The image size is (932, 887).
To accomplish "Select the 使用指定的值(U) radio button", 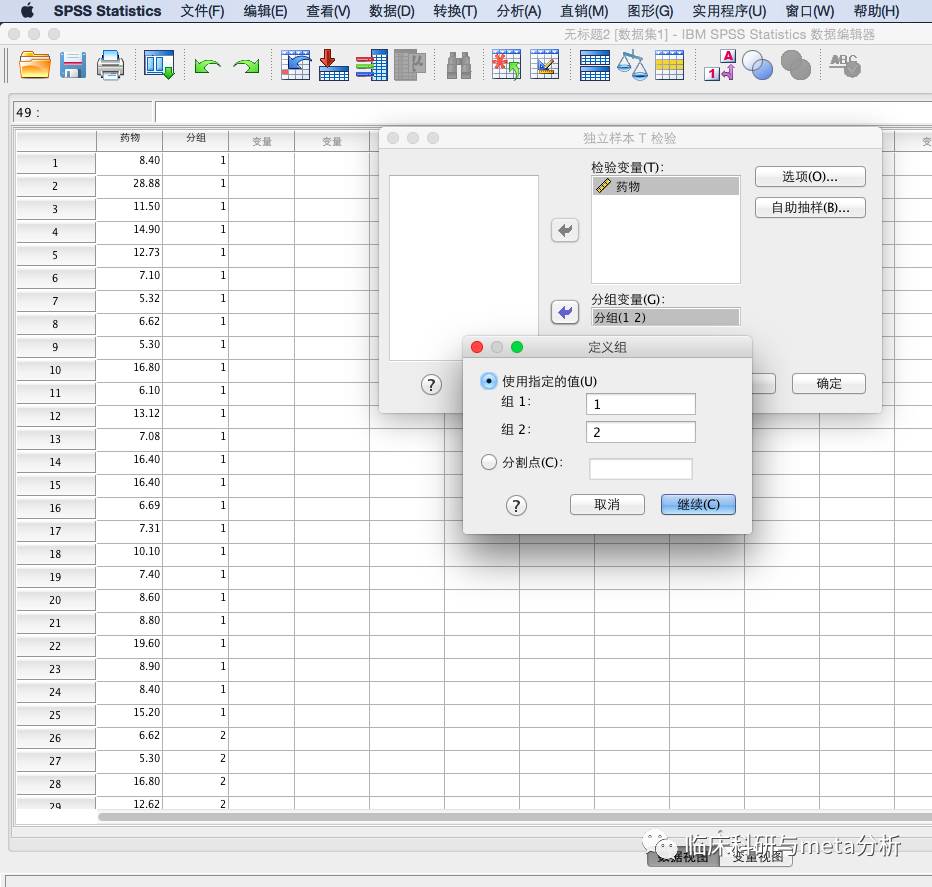I will [x=489, y=381].
